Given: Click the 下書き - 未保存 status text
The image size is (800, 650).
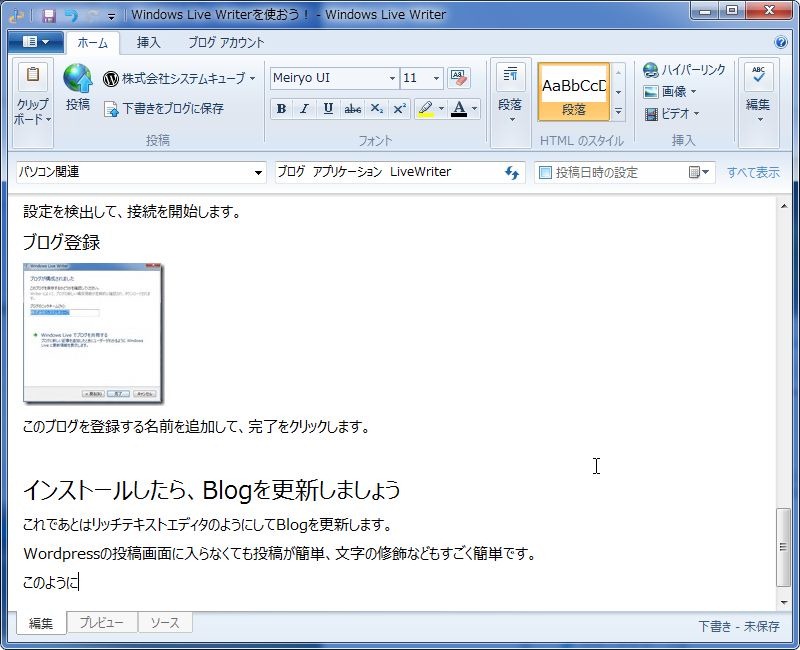Looking at the screenshot, I should coord(739,626).
